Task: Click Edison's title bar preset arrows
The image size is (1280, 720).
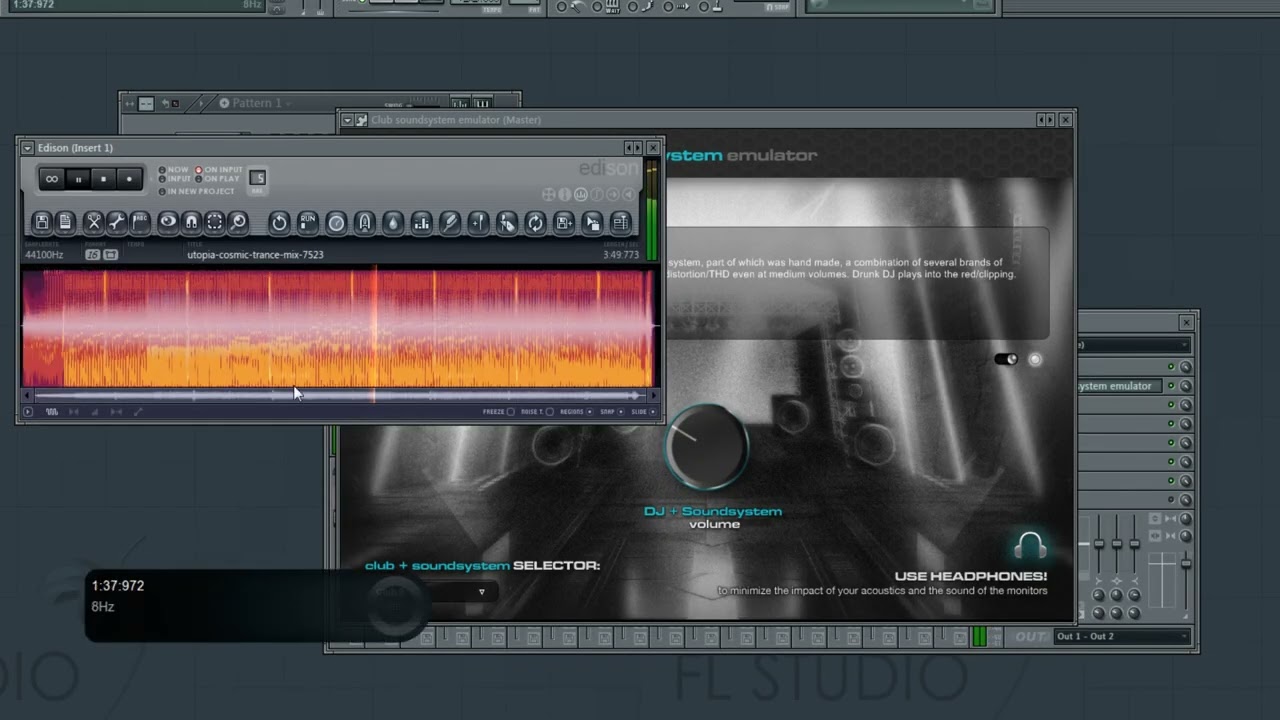Action: tap(632, 148)
